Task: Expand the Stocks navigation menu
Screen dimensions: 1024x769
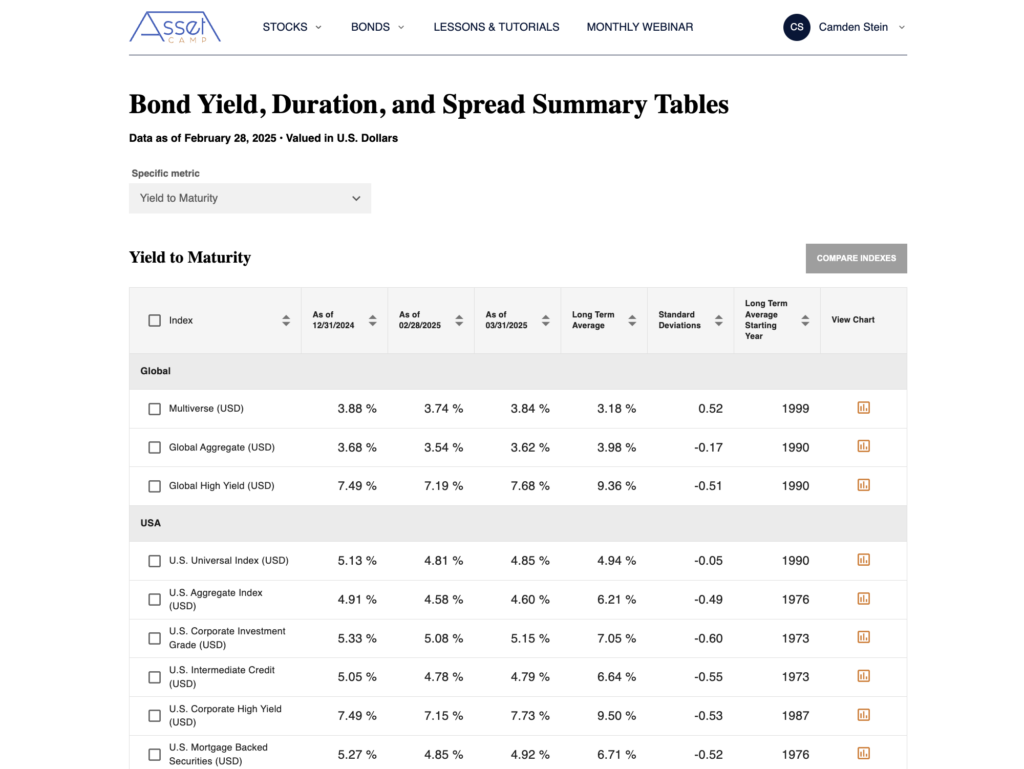Action: [292, 27]
